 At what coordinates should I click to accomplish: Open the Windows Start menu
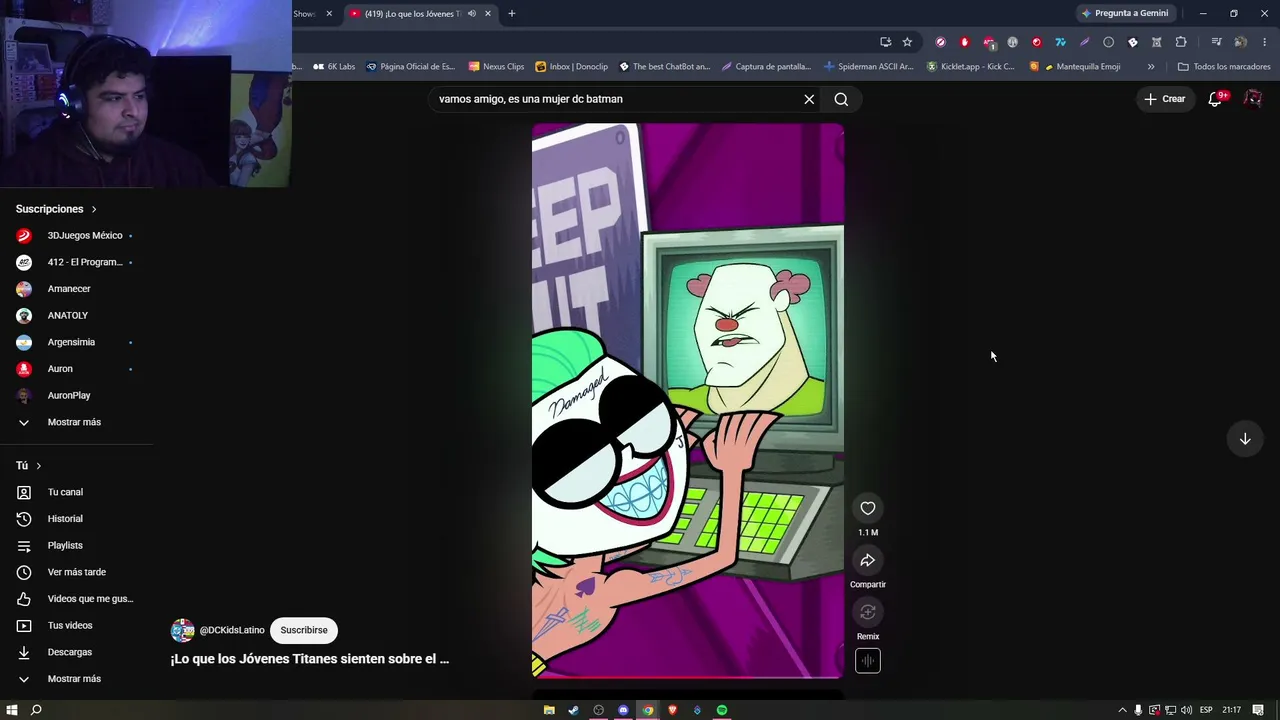tap(12, 710)
